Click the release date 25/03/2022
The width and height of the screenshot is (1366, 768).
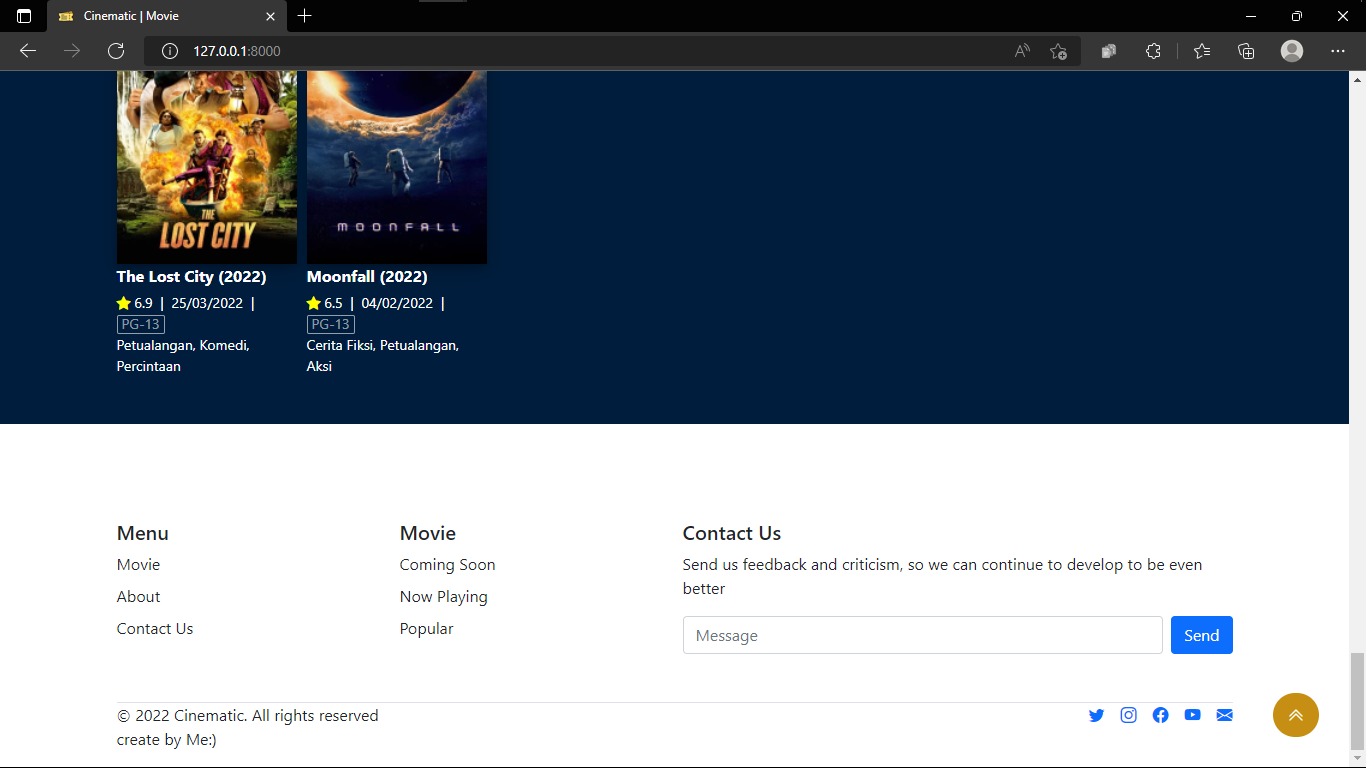pyautogui.click(x=207, y=303)
